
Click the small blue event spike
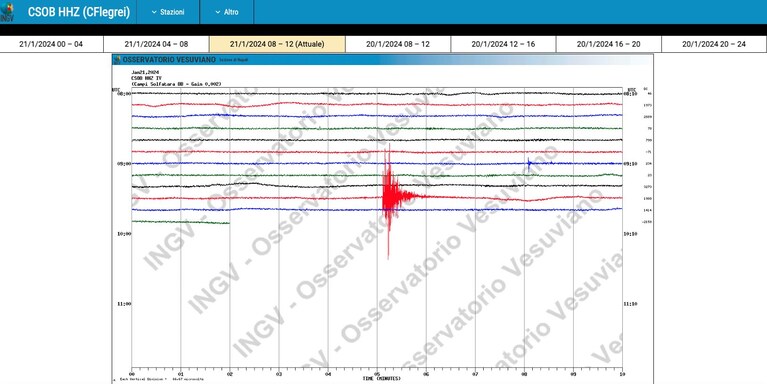click(x=529, y=164)
